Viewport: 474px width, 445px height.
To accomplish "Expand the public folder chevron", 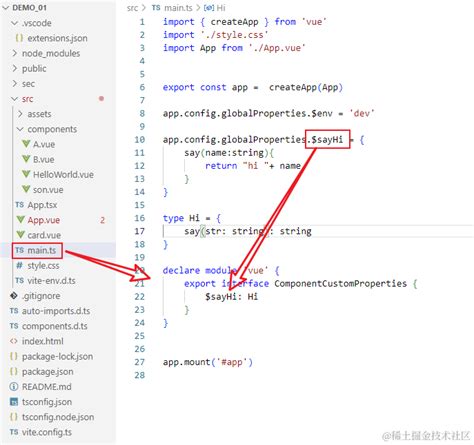I will click(15, 68).
